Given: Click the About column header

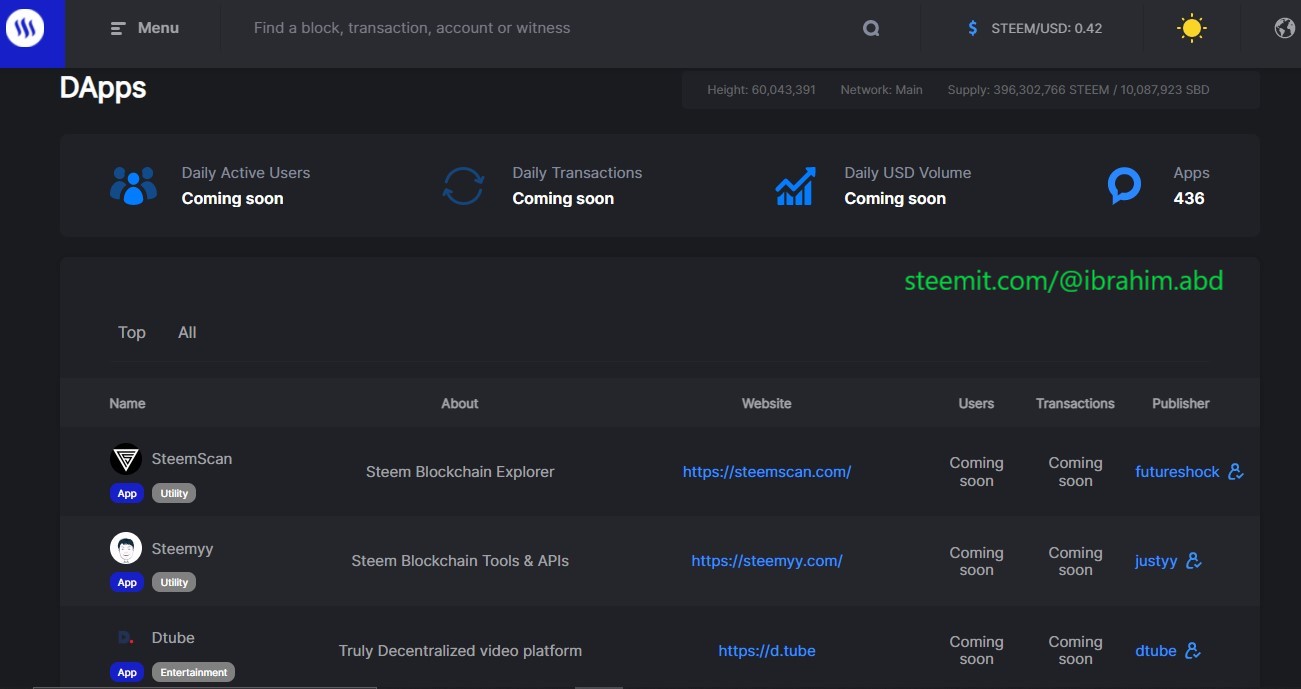Looking at the screenshot, I should coord(460,403).
